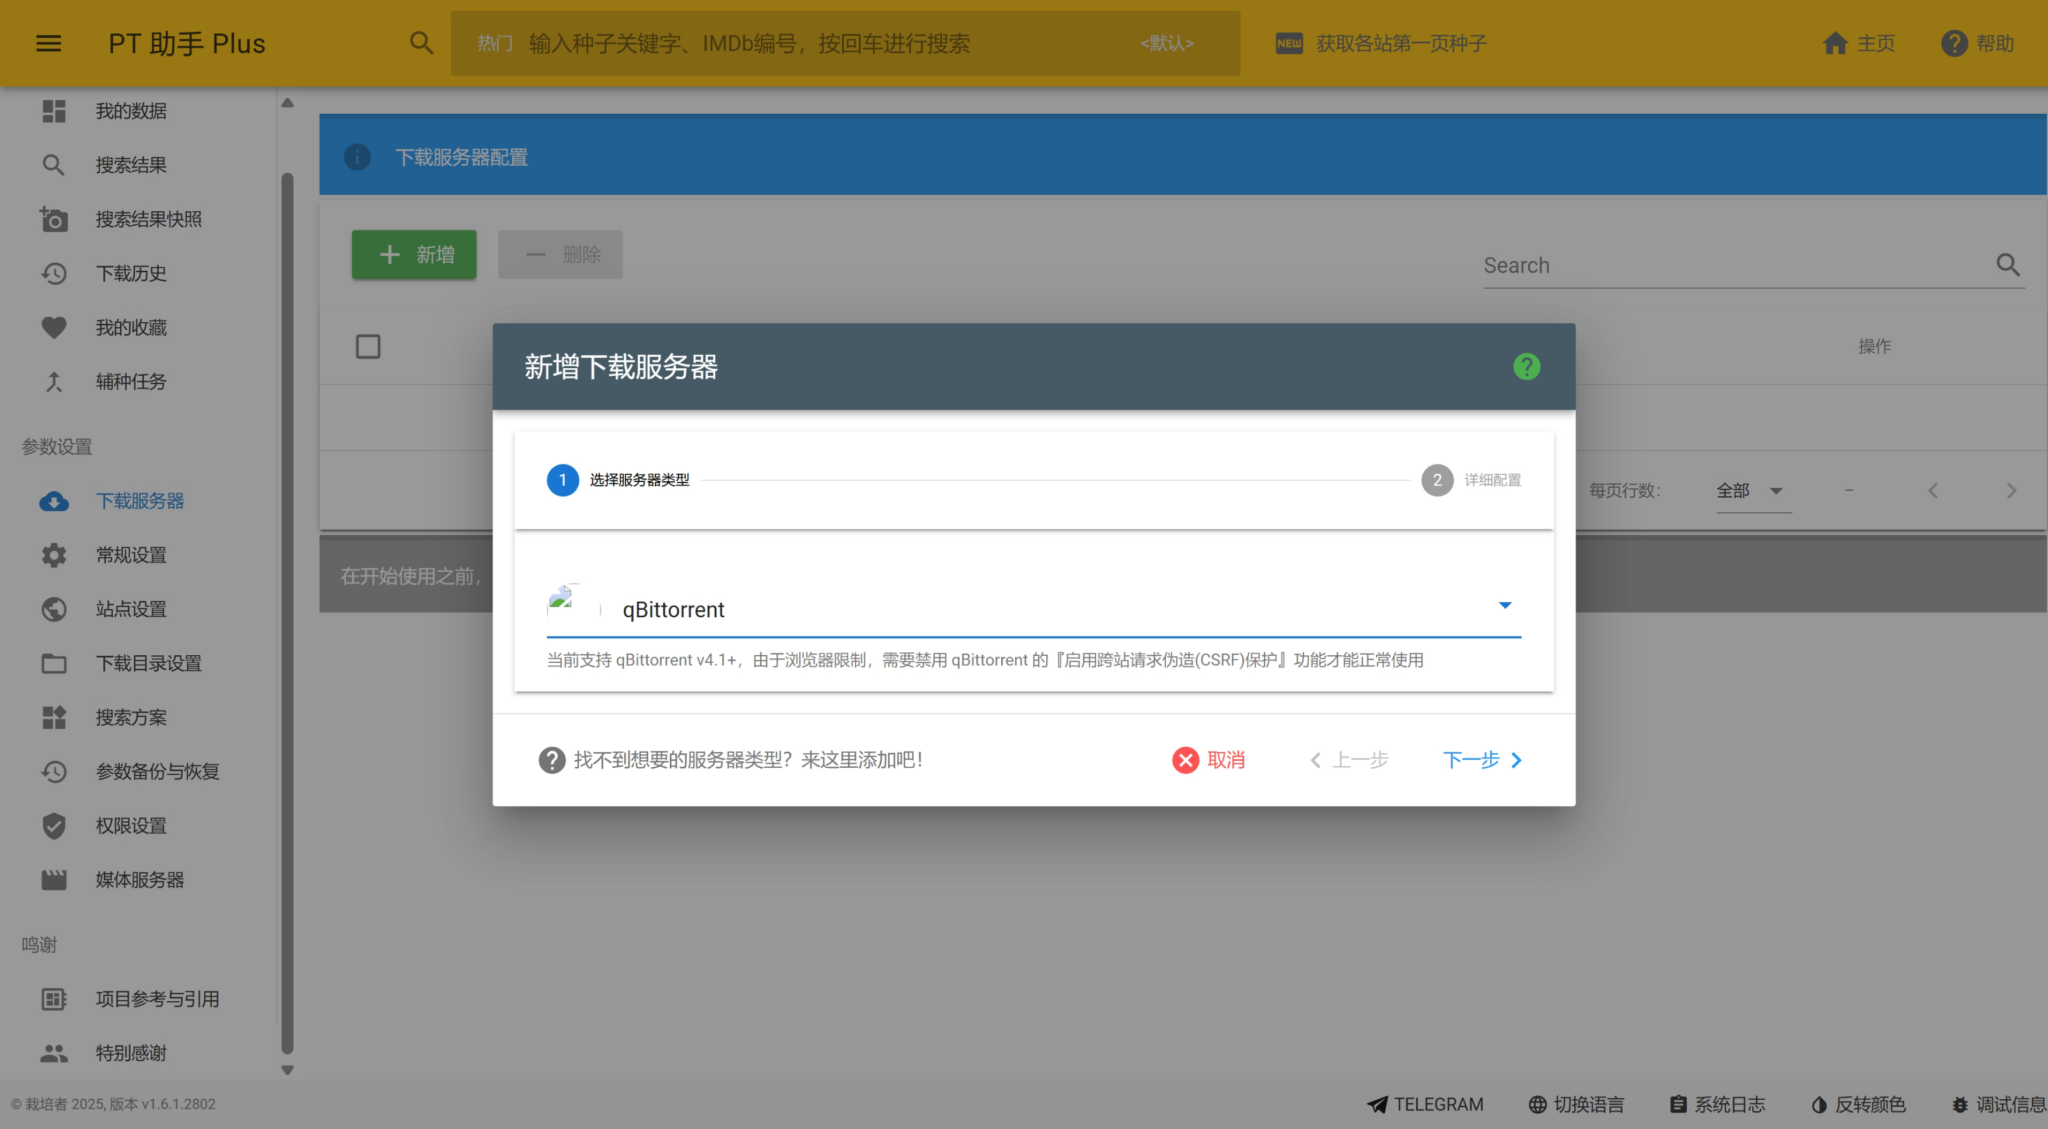The image size is (2048, 1129).
Task: Open the rows per page 全部 dropdown
Action: [1752, 491]
